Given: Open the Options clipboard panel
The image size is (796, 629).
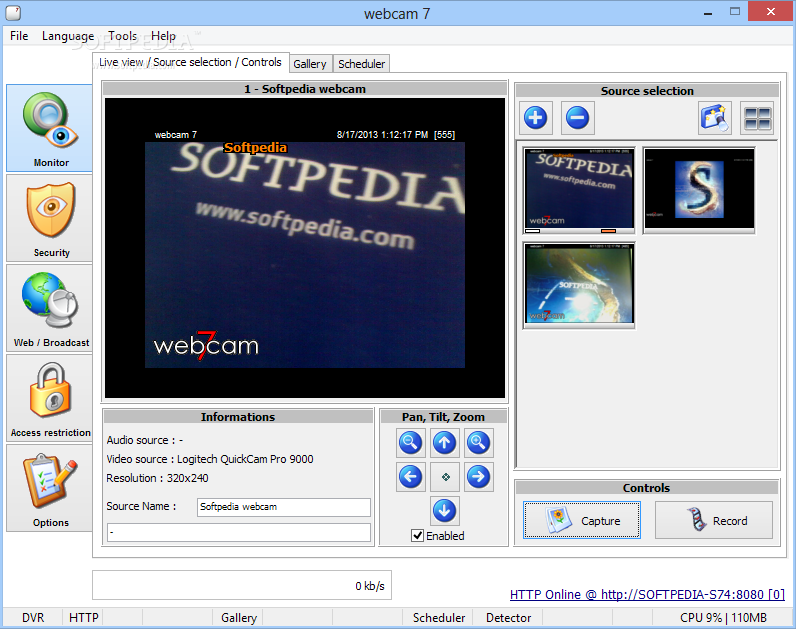Looking at the screenshot, I should tap(49, 488).
